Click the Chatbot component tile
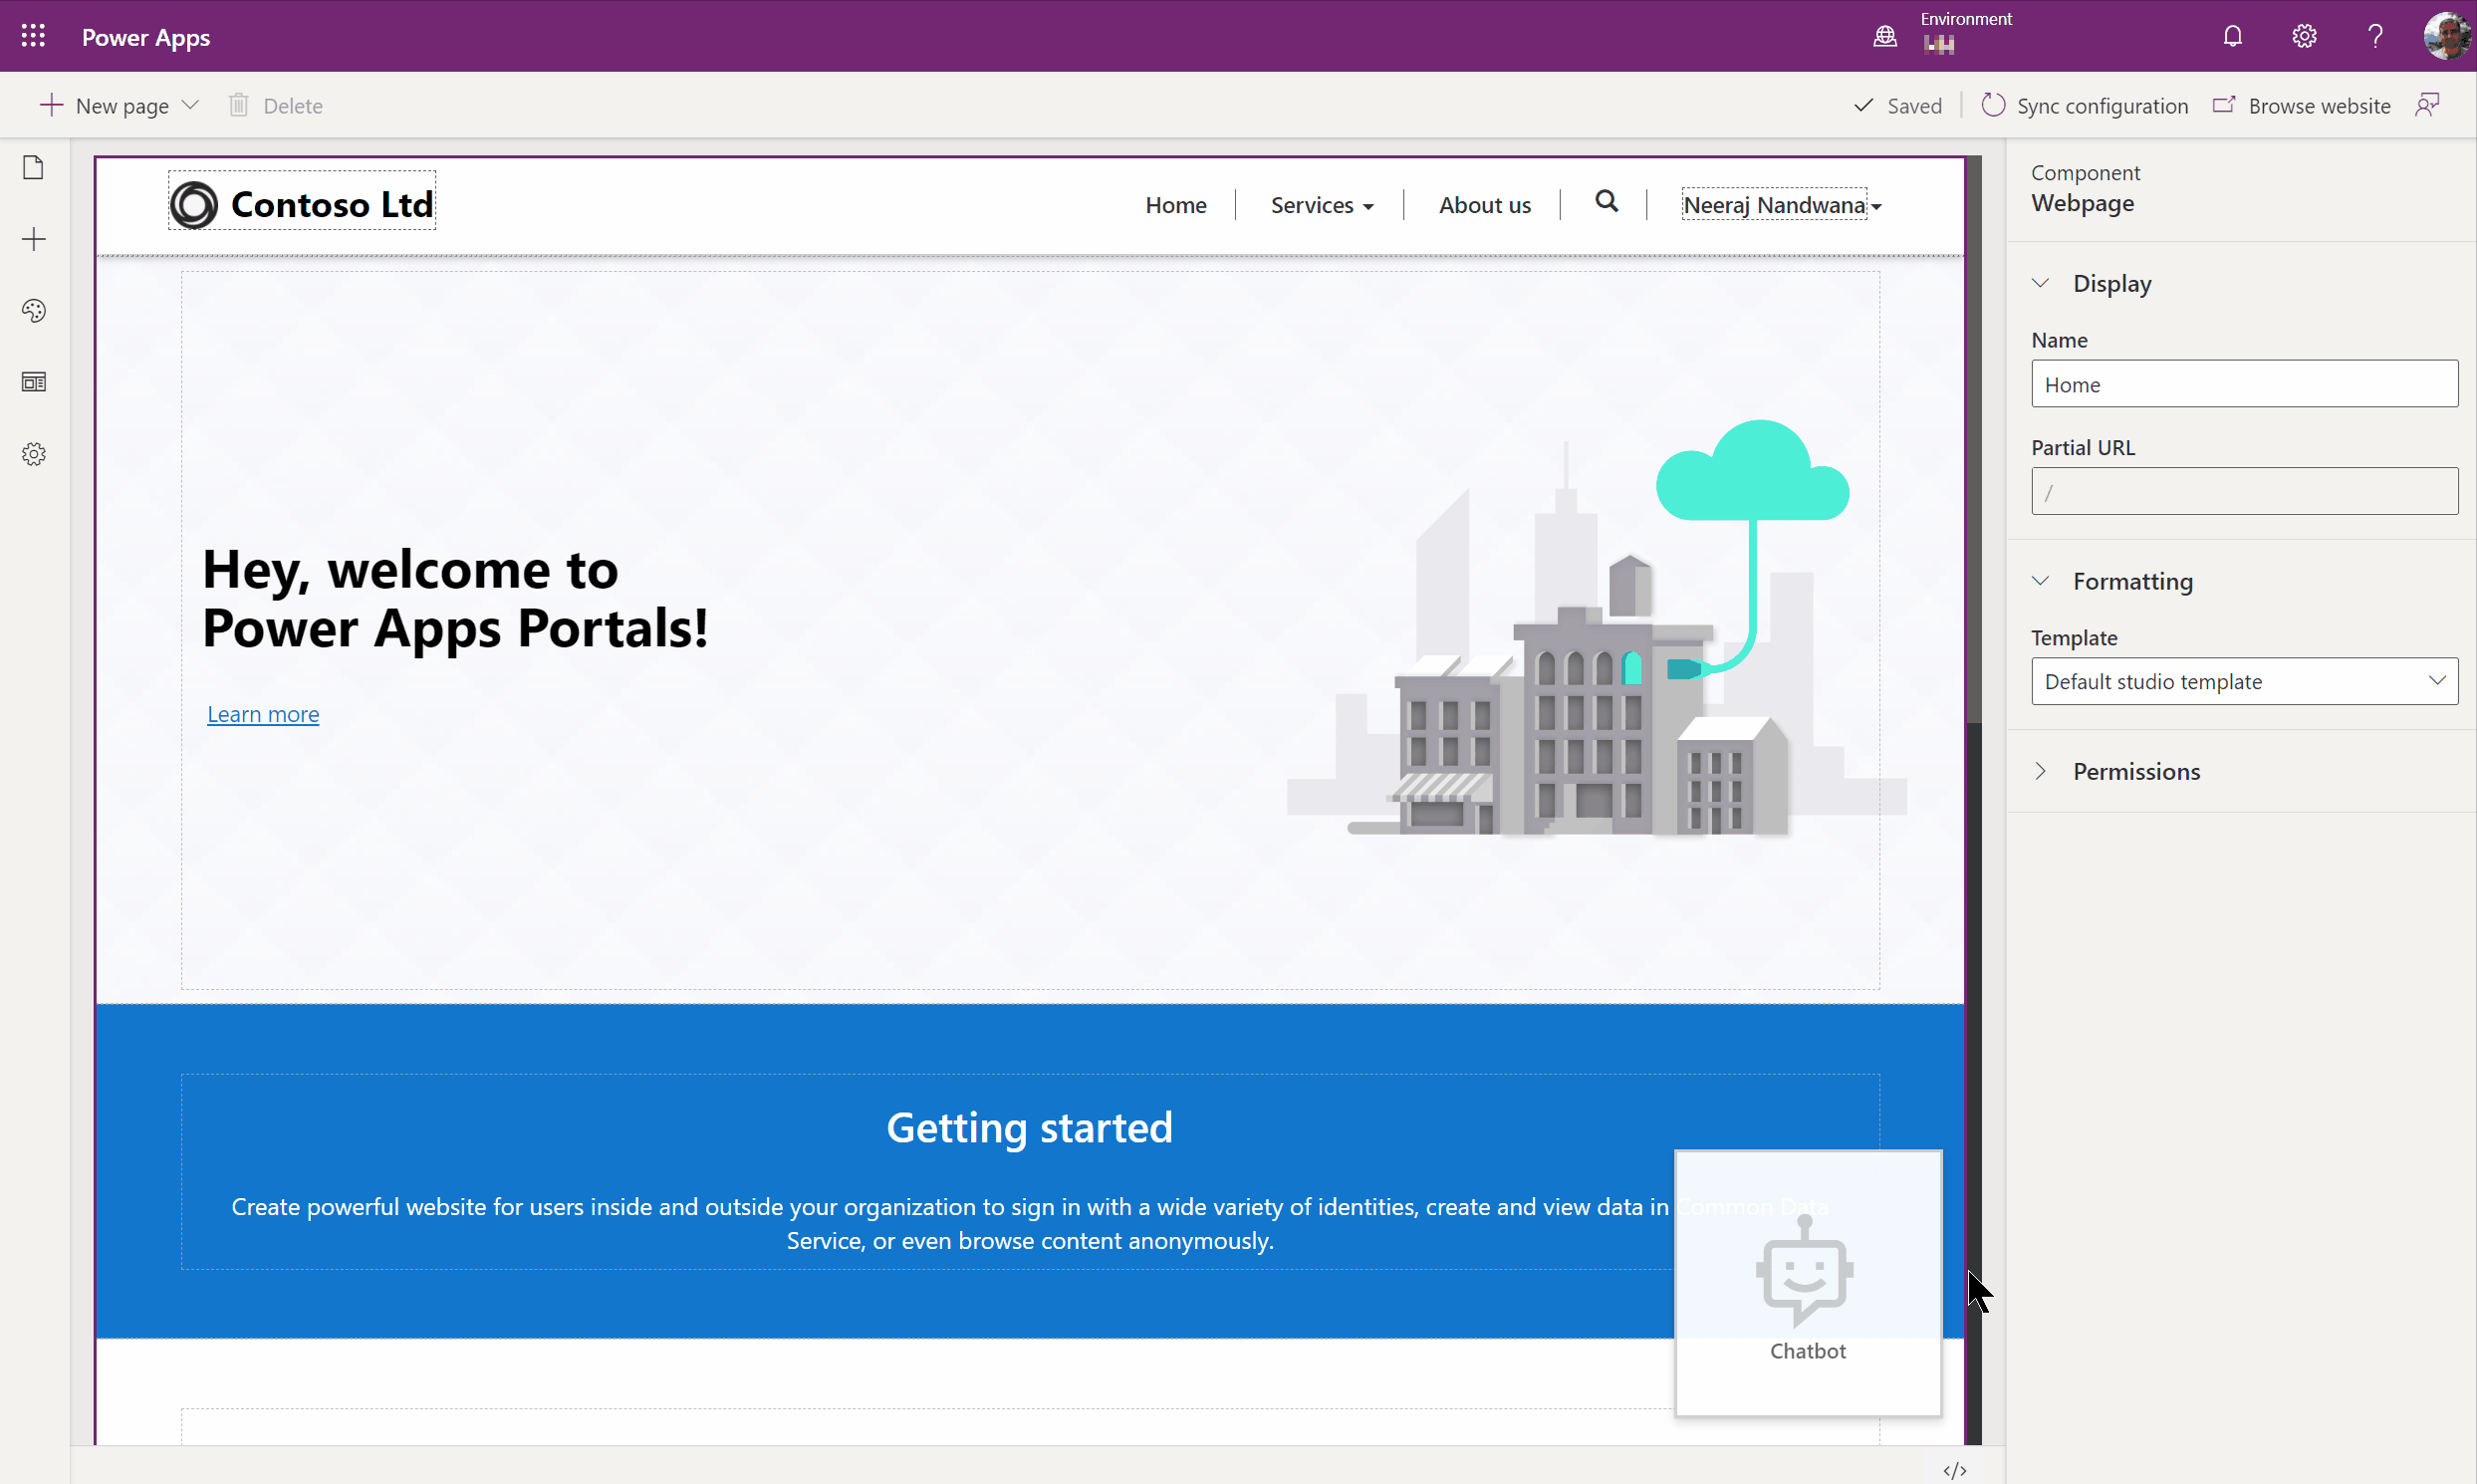 click(x=1807, y=1285)
